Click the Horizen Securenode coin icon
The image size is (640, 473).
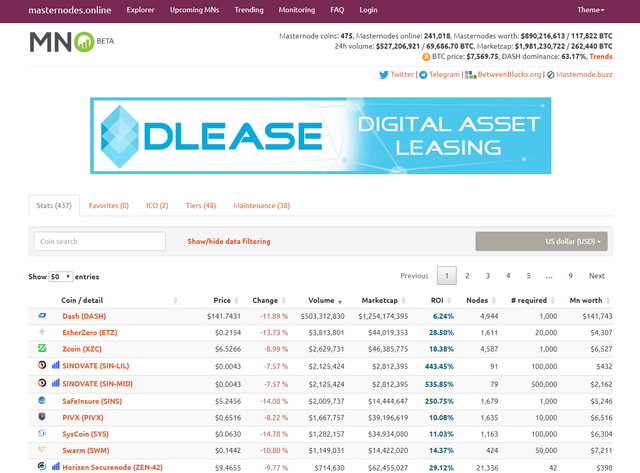(x=42, y=466)
